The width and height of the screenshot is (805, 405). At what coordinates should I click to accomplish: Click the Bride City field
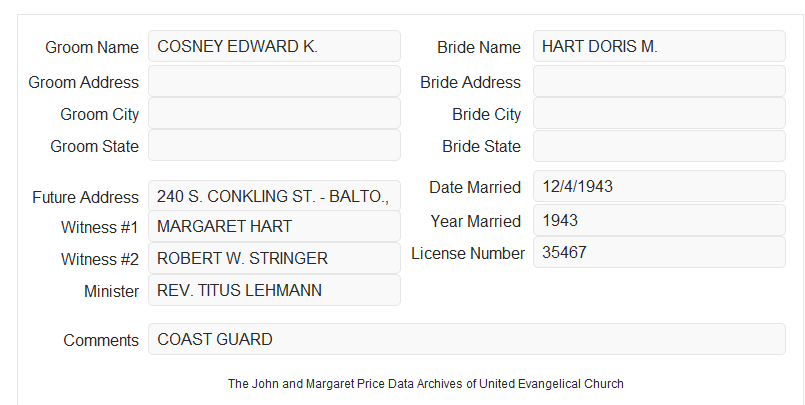click(x=659, y=113)
